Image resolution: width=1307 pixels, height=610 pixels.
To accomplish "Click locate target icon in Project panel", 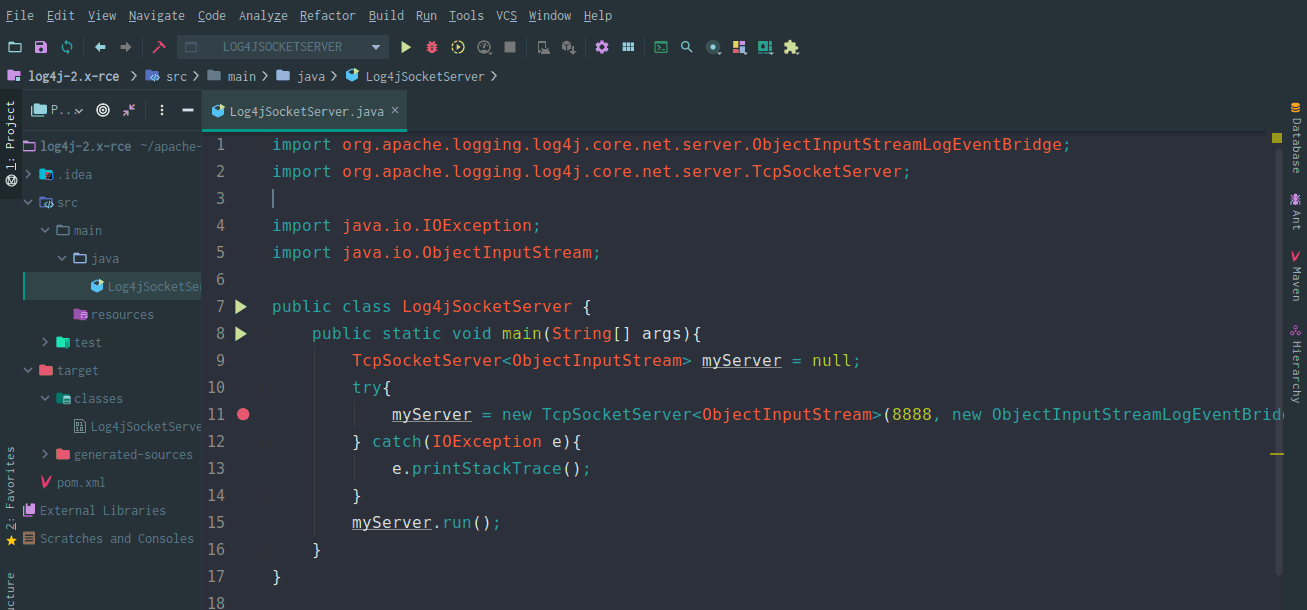I will pos(103,110).
